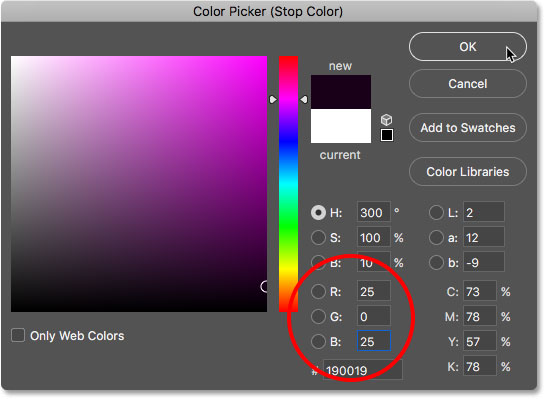
Task: Click the blue B value field
Action: pyautogui.click(x=374, y=341)
